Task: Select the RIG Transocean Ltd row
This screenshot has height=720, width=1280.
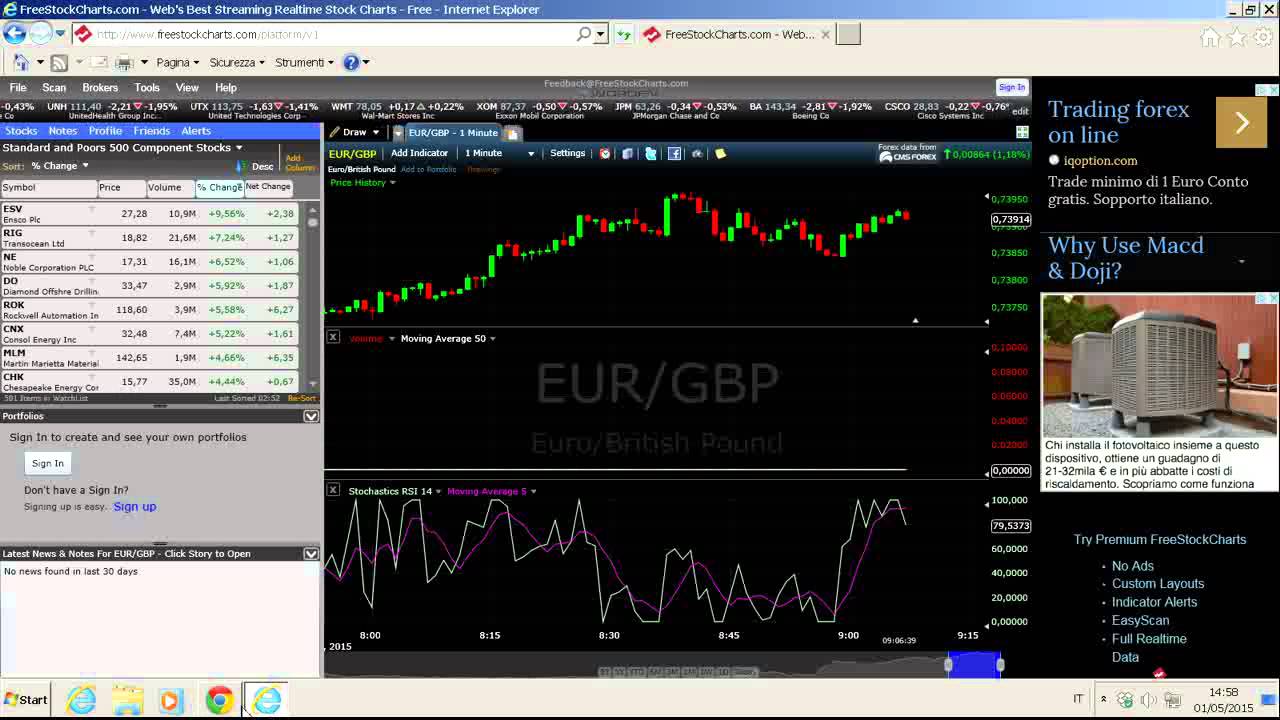Action: pyautogui.click(x=150, y=238)
